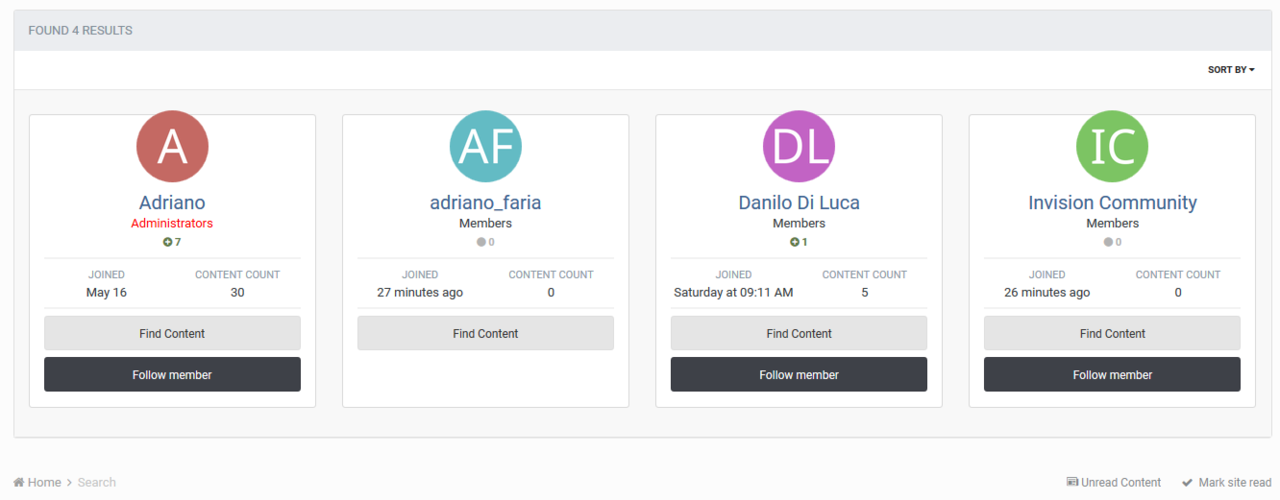Click Invision Community's grey reputation icon
Viewport: 1280px width, 500px height.
coord(1108,242)
